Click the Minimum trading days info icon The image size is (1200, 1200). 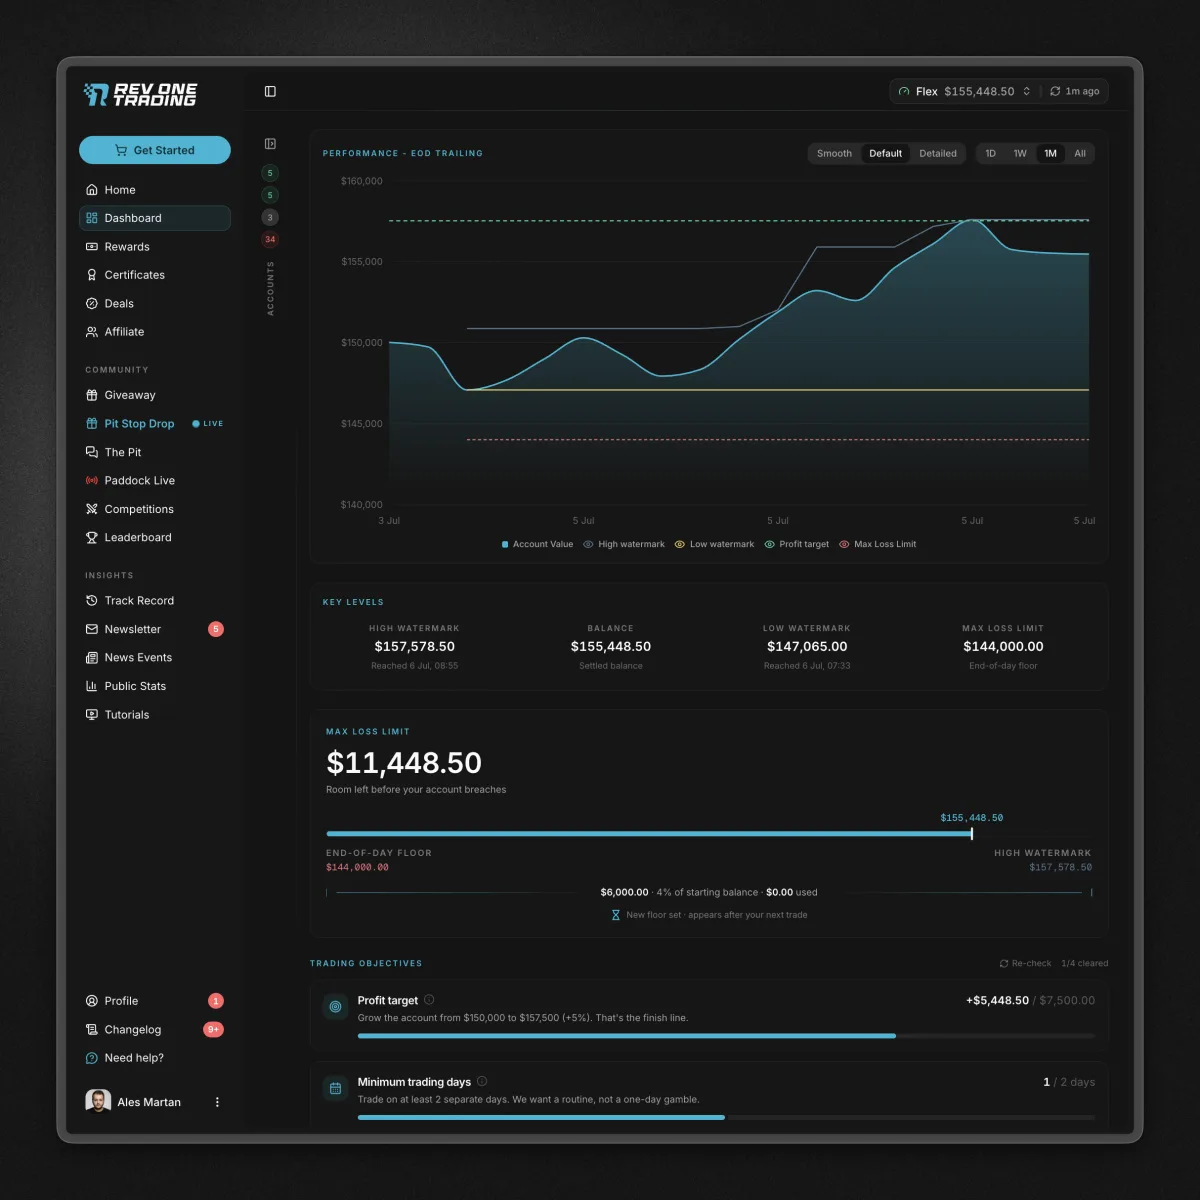(x=482, y=1081)
